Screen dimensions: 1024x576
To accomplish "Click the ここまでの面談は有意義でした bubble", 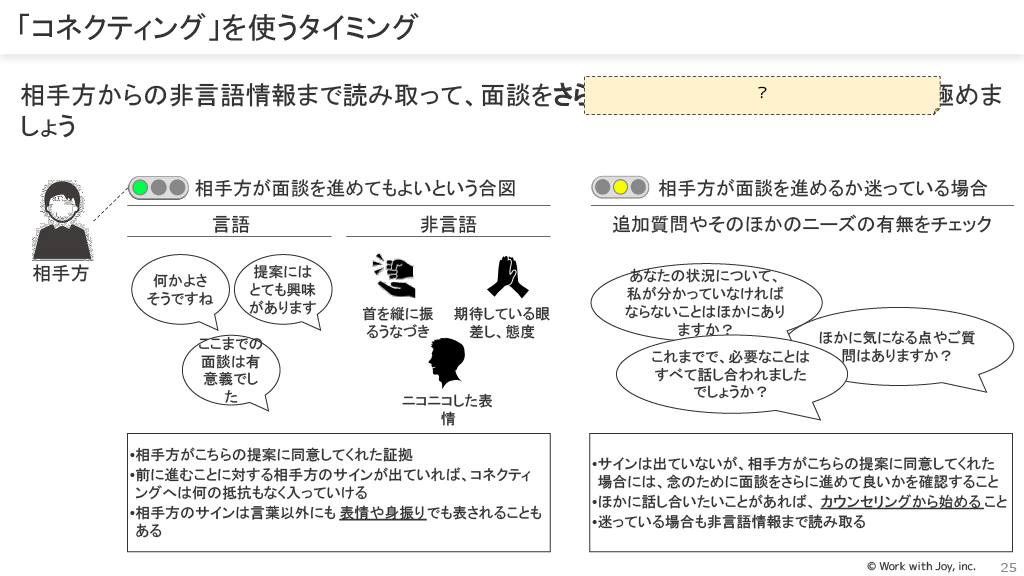I will [231, 371].
